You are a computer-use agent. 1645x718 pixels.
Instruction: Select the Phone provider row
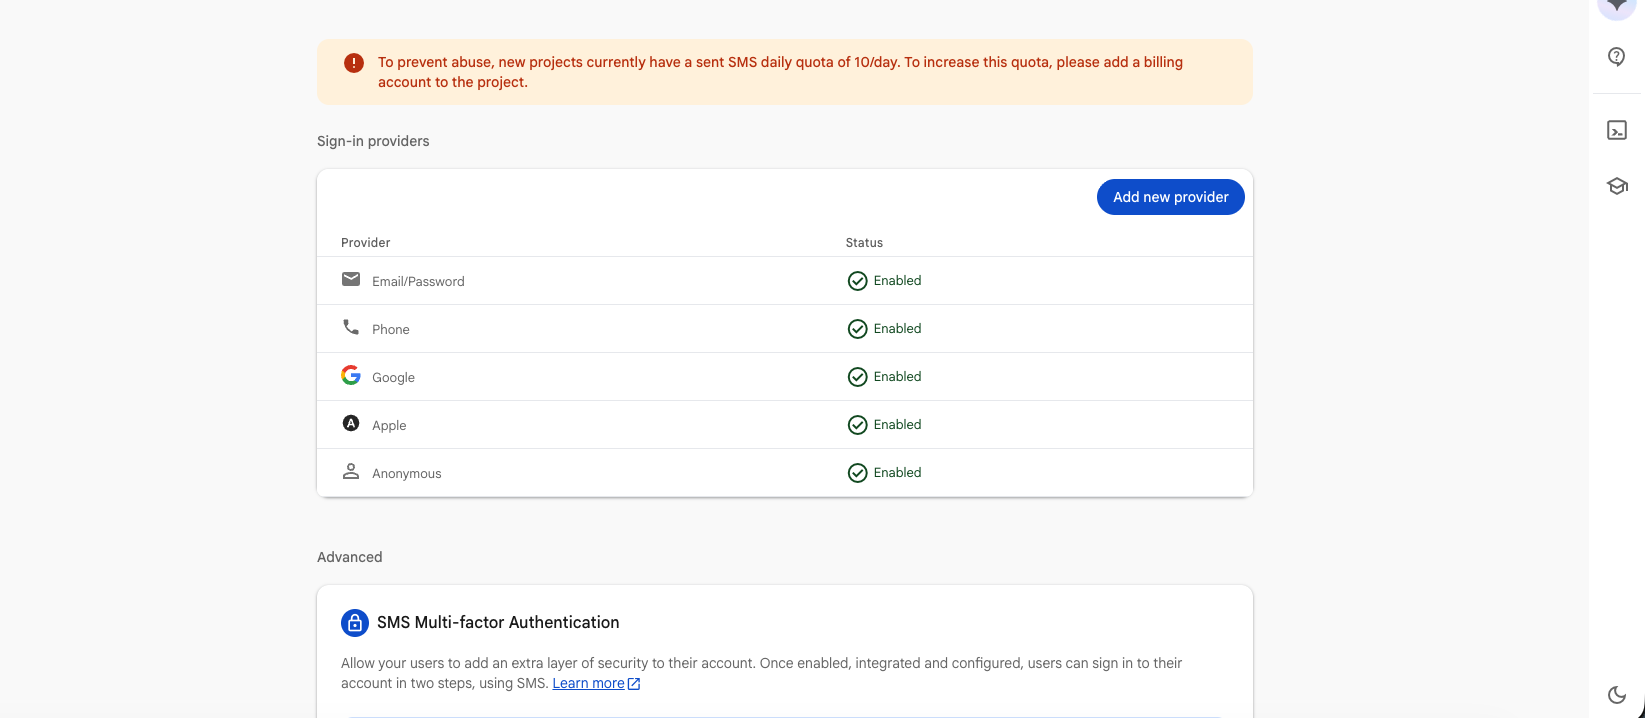[784, 329]
